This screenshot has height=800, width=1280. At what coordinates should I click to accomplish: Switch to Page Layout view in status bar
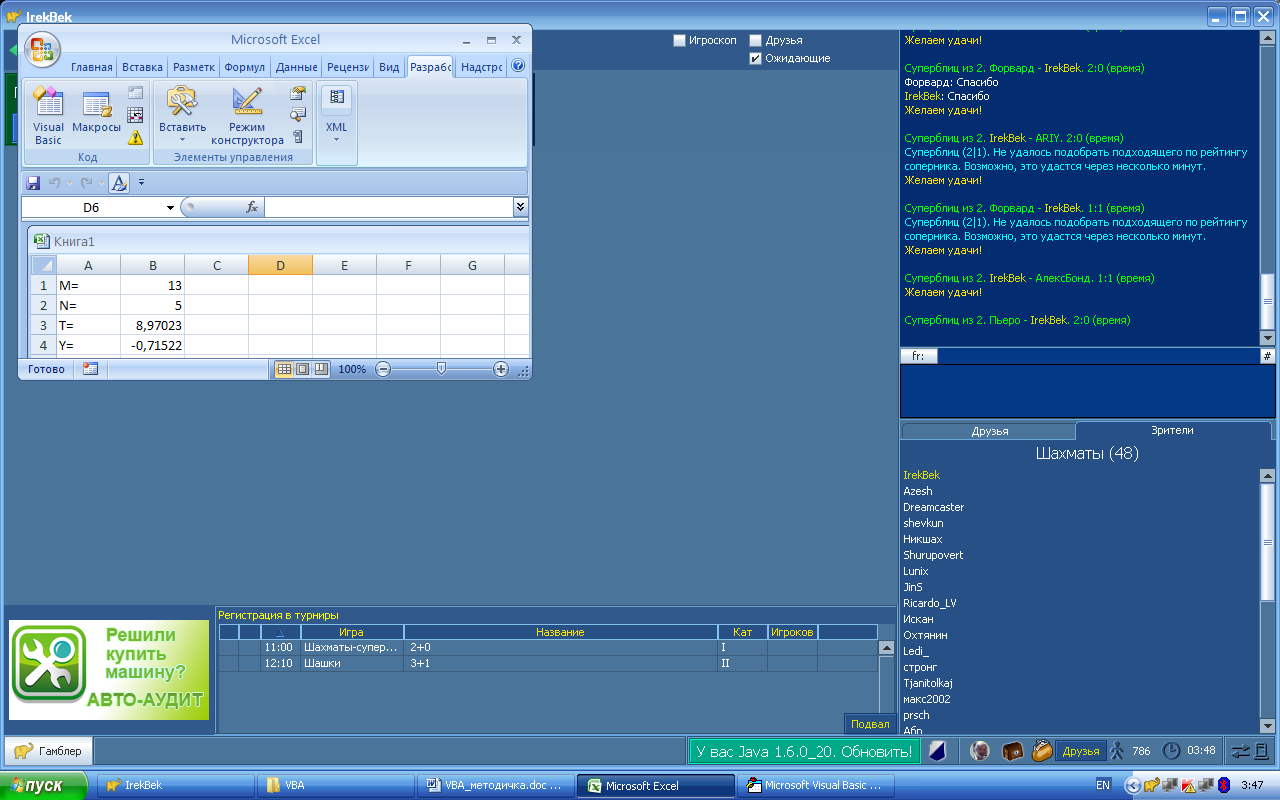coord(302,369)
